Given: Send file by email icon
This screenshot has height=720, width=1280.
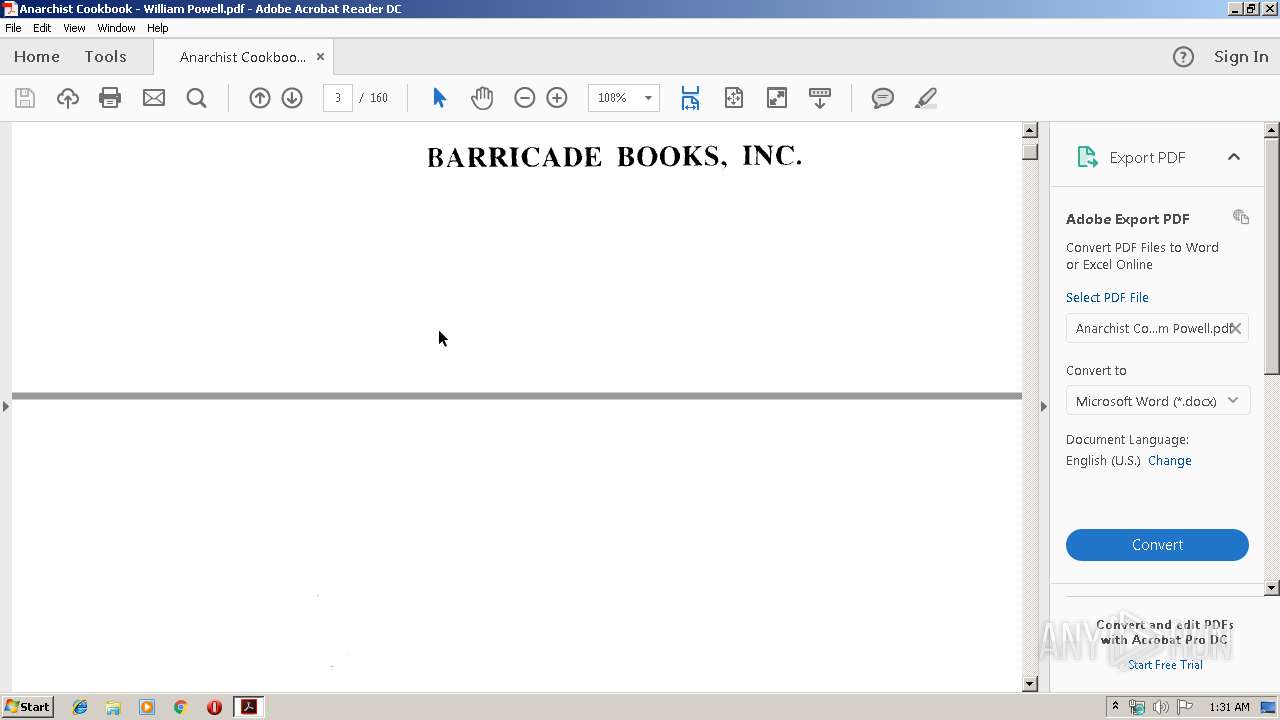Looking at the screenshot, I should coord(154,98).
